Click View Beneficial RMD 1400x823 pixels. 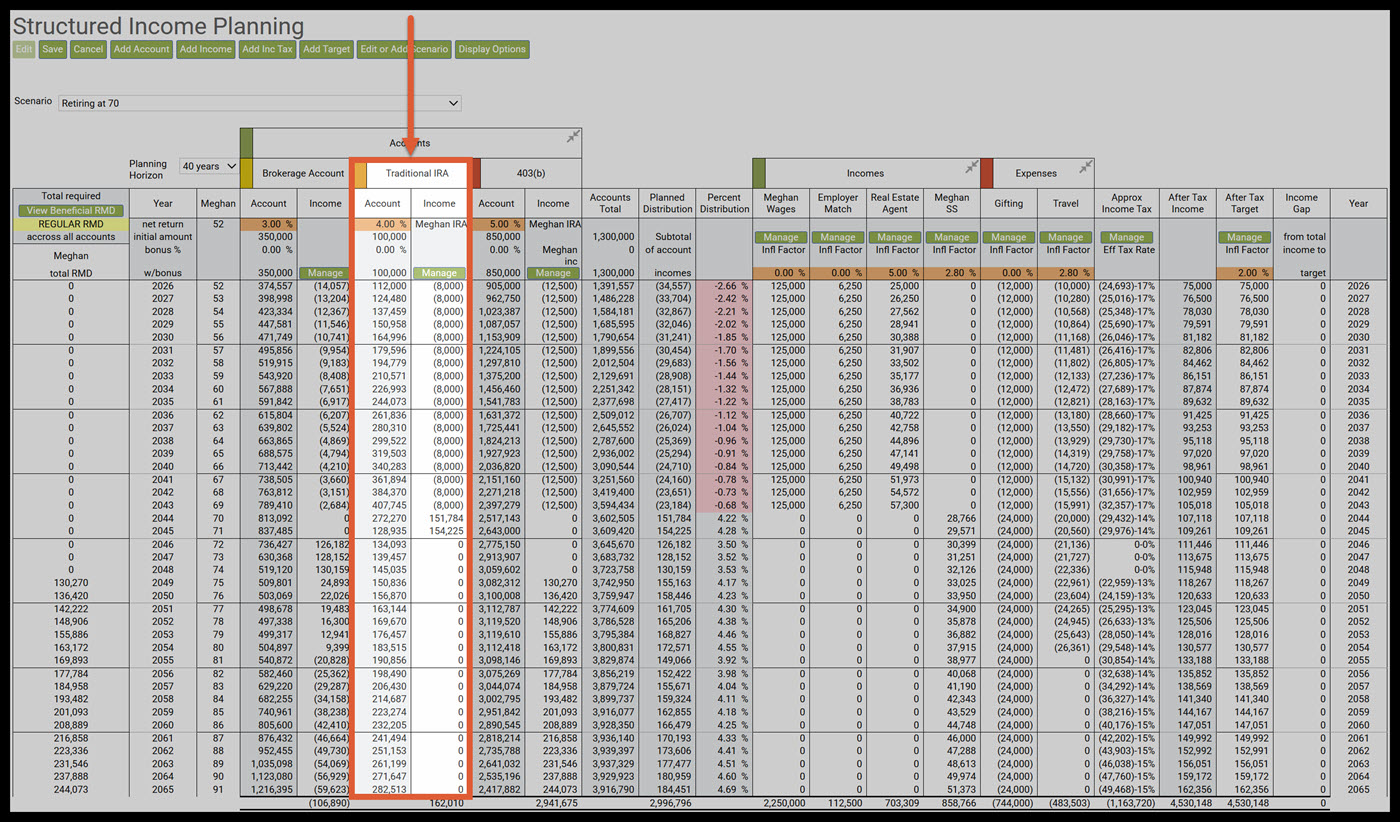pyautogui.click(x=72, y=211)
